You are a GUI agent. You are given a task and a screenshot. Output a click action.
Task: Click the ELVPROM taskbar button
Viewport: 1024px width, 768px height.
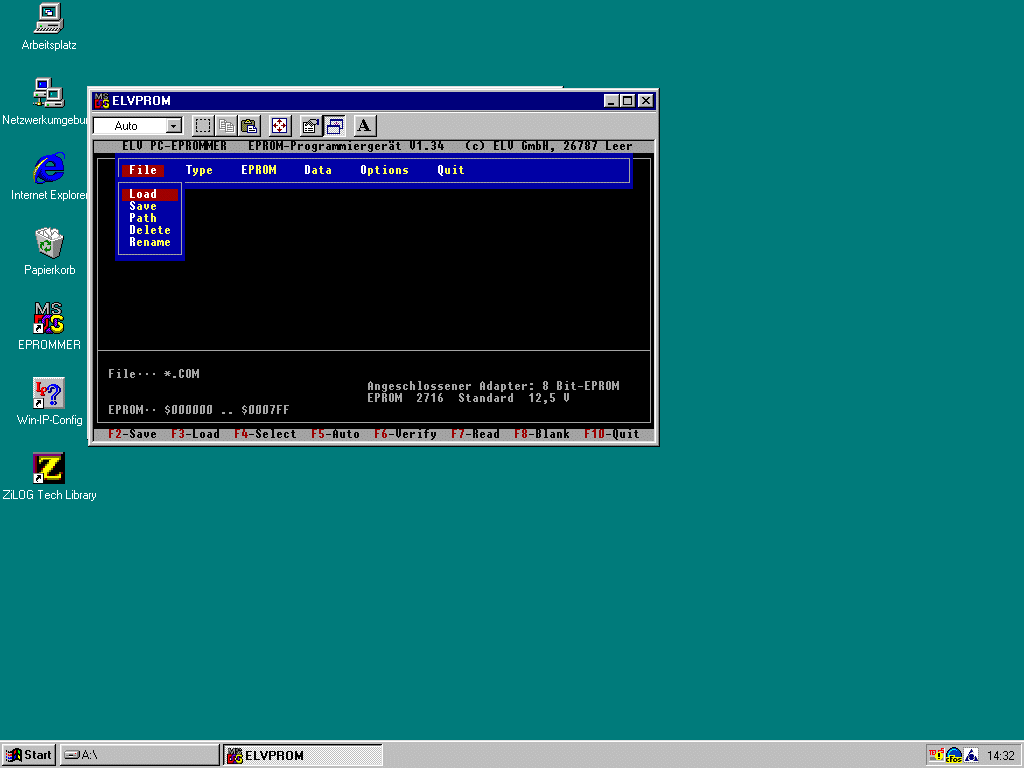(303, 755)
